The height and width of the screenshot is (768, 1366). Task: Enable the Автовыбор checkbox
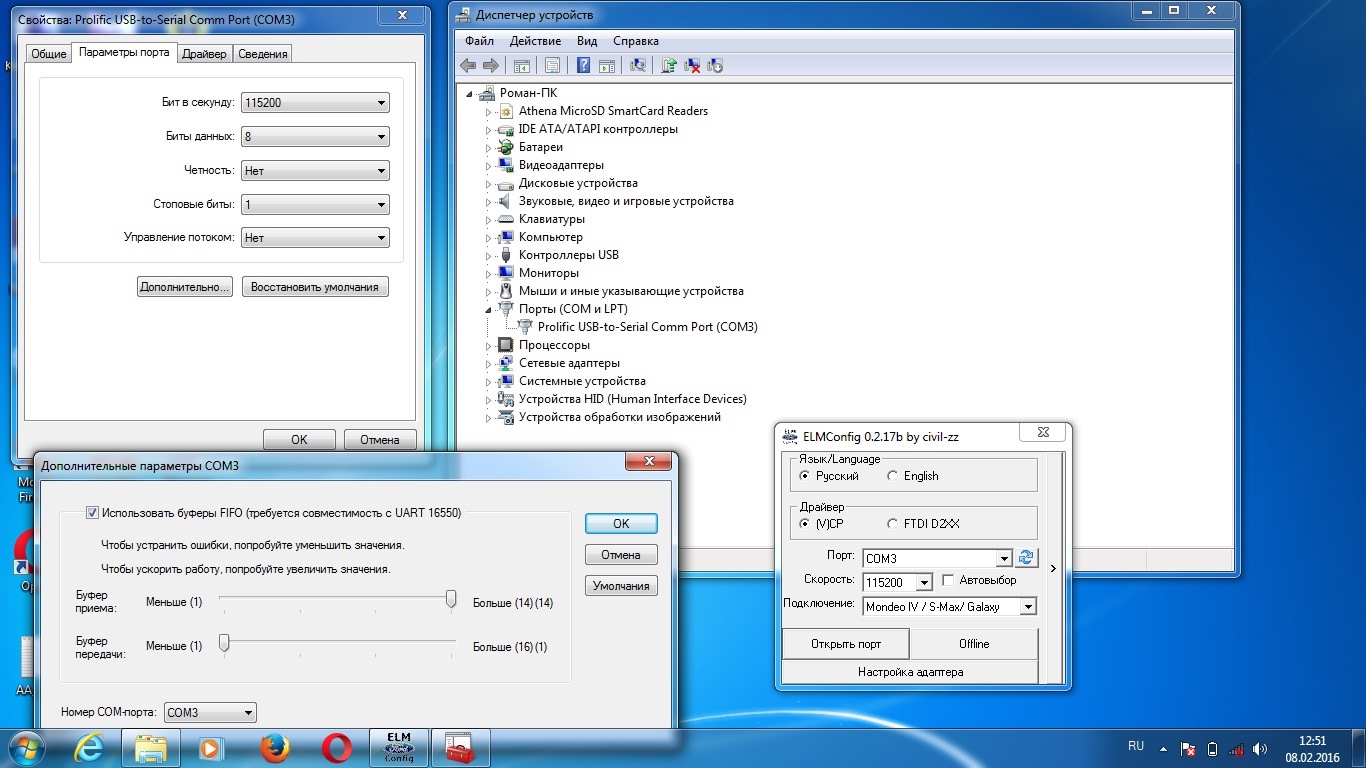(948, 580)
